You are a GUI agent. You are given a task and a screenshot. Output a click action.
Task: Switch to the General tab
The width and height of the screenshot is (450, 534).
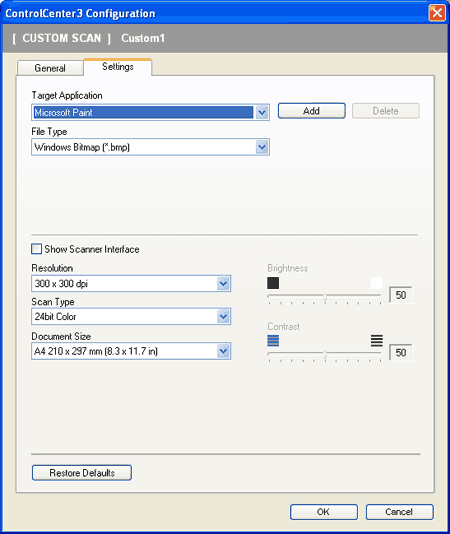pyautogui.click(x=50, y=68)
